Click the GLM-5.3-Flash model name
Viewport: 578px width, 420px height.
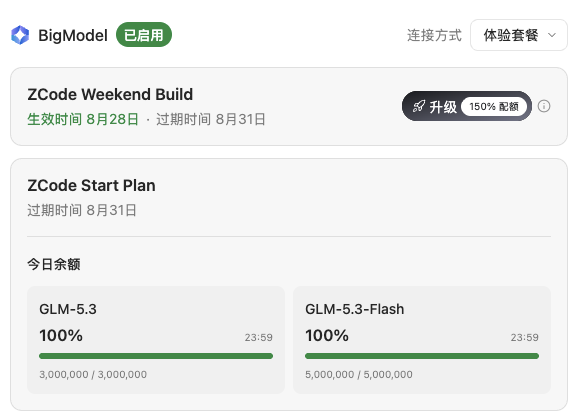[355, 309]
